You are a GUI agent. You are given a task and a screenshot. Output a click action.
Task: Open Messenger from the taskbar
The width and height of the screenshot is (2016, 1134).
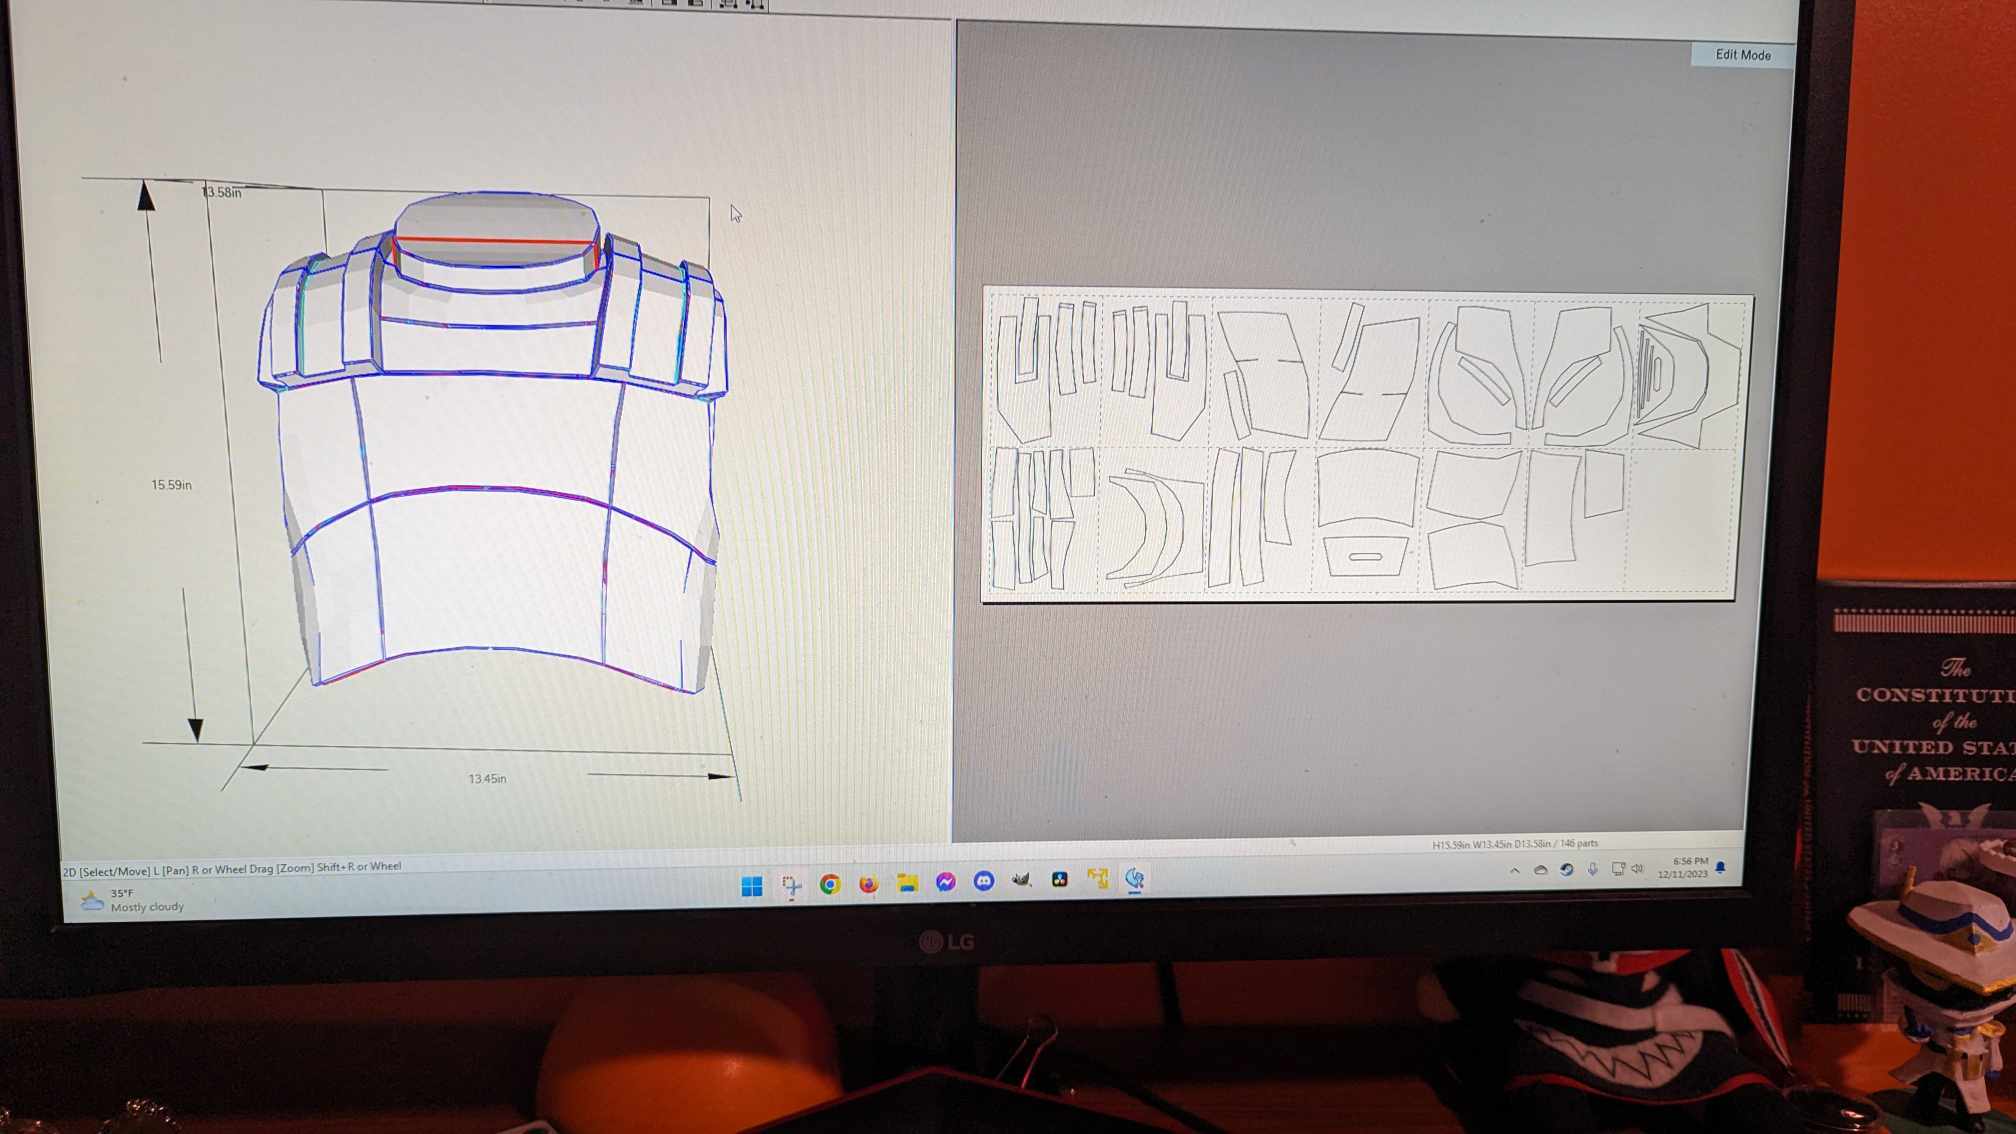point(945,882)
